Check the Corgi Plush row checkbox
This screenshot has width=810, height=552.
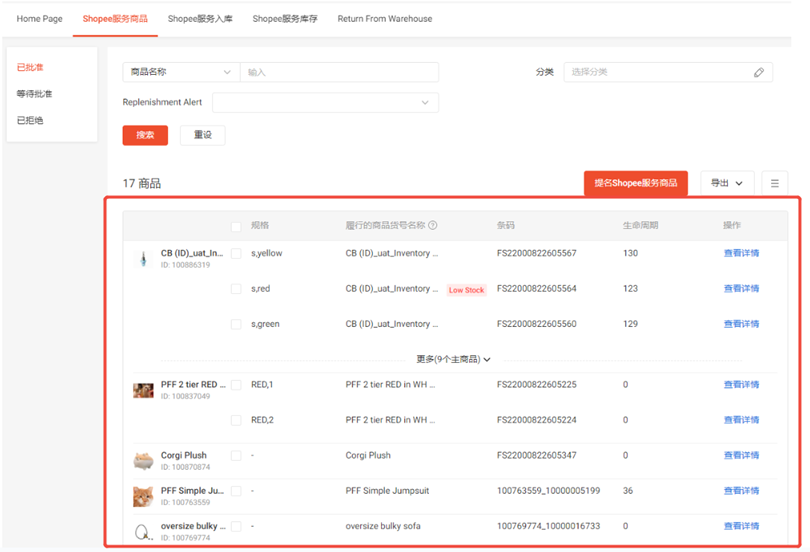[236, 455]
